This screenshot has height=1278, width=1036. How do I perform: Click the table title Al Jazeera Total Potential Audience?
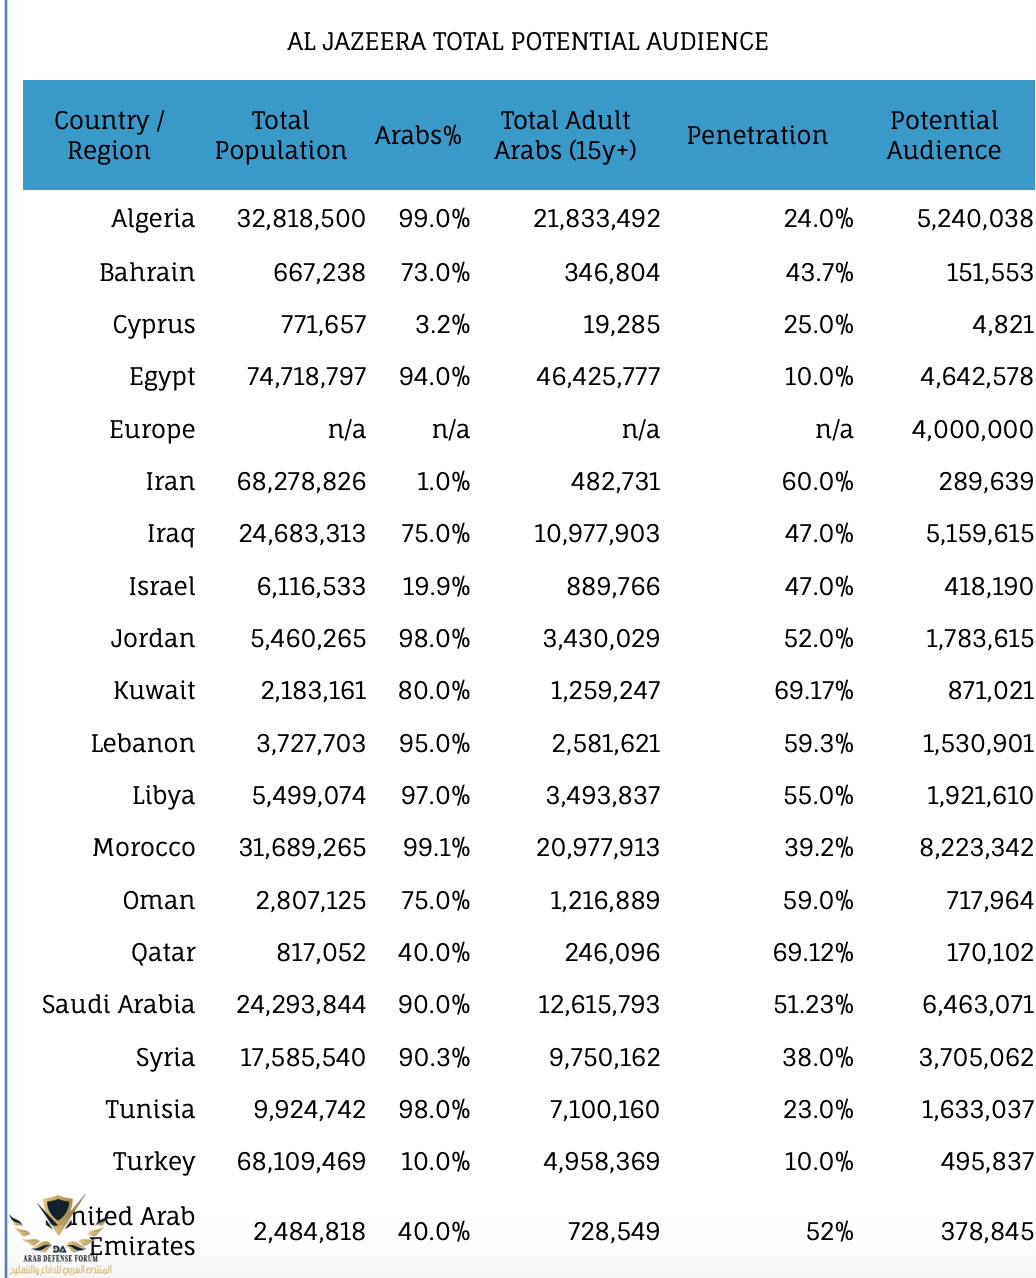click(527, 42)
